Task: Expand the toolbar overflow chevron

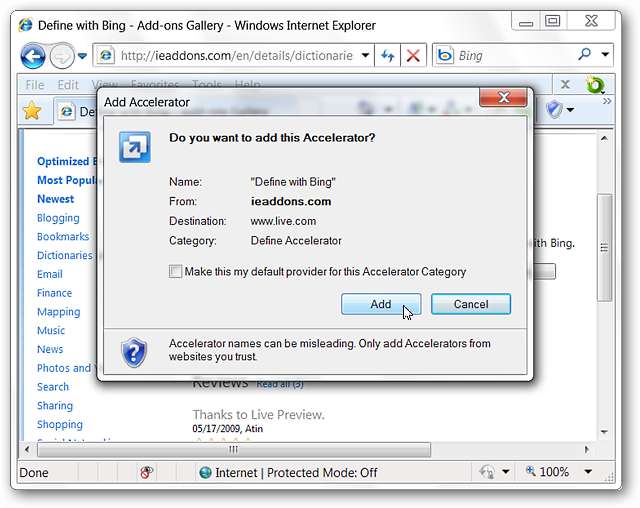Action: 607,101
